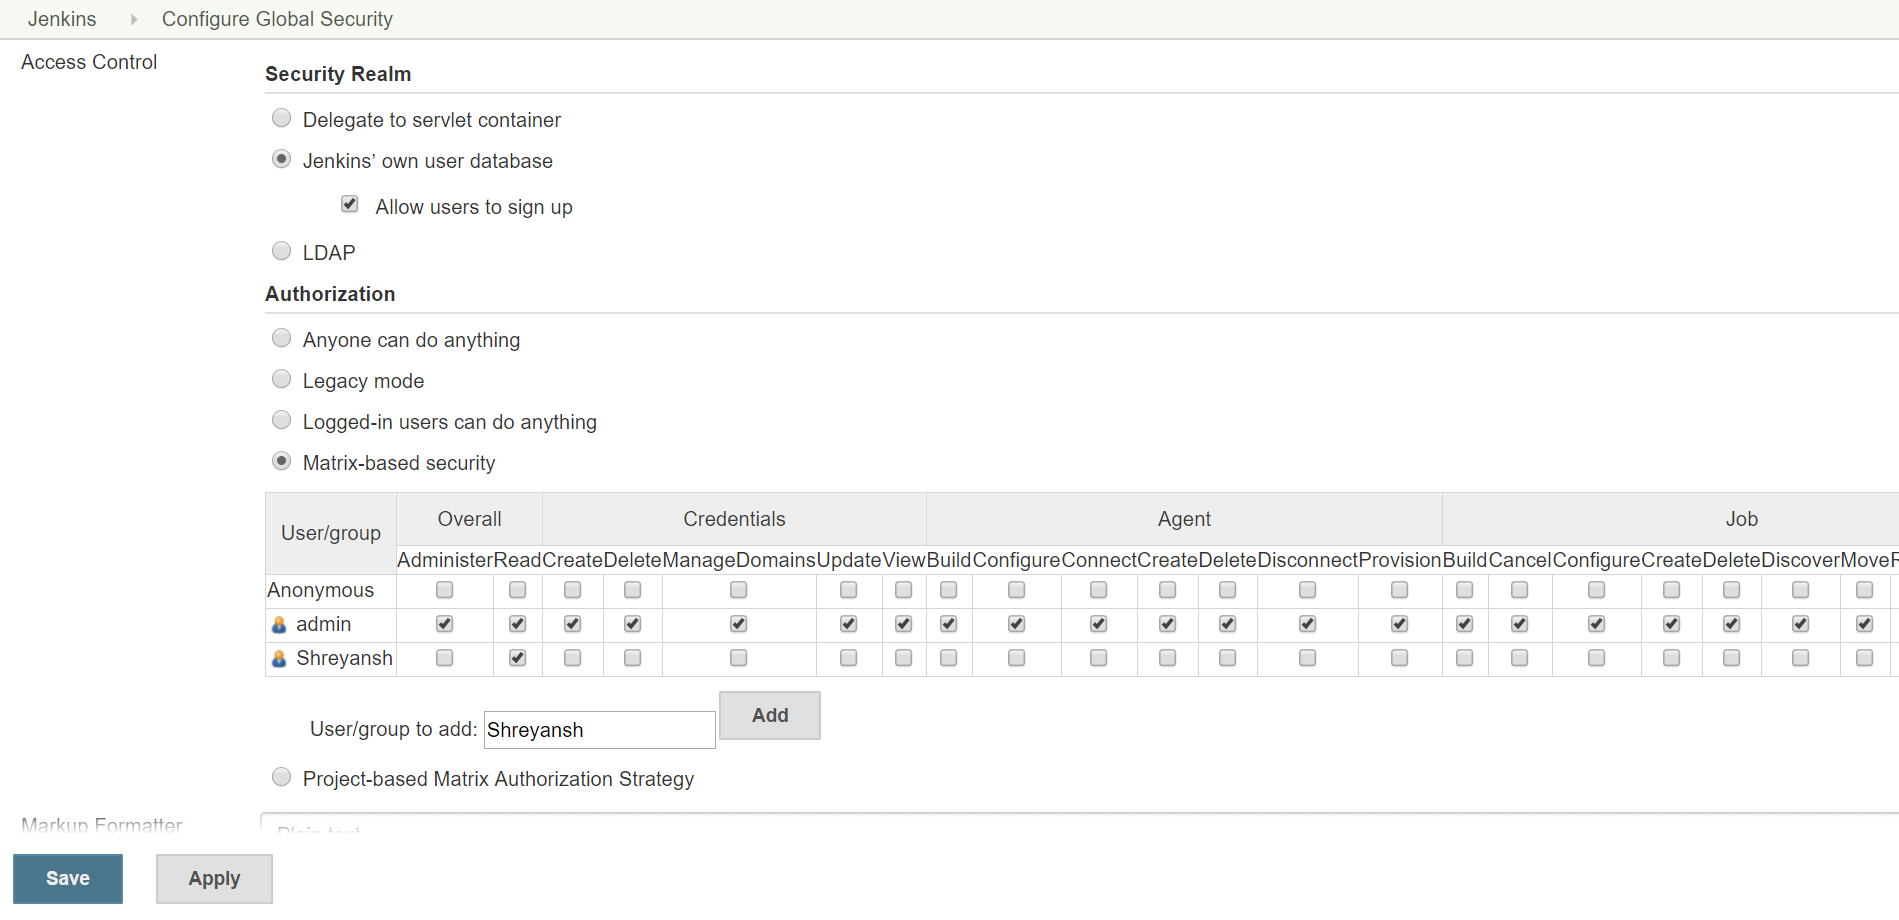Click the Shreyansh user icon
The width and height of the screenshot is (1899, 920).
click(279, 659)
